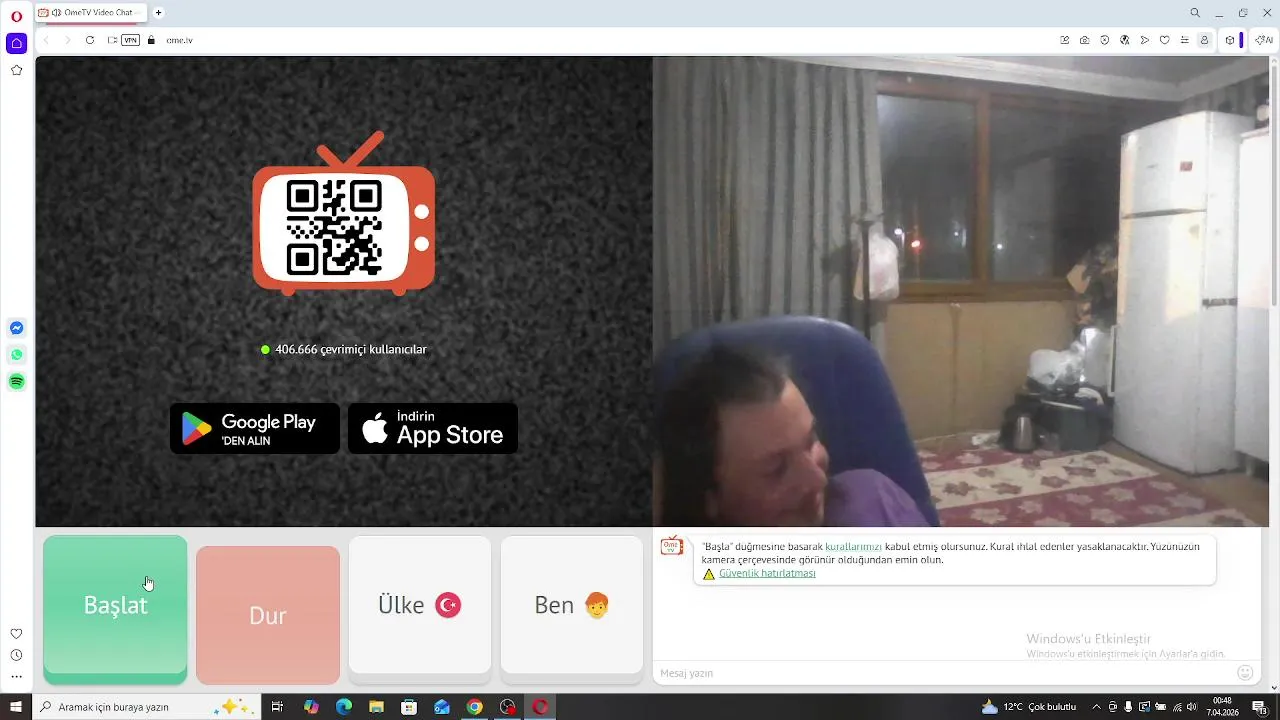Open sidebar history clock icon
1280x720 pixels.
16,655
